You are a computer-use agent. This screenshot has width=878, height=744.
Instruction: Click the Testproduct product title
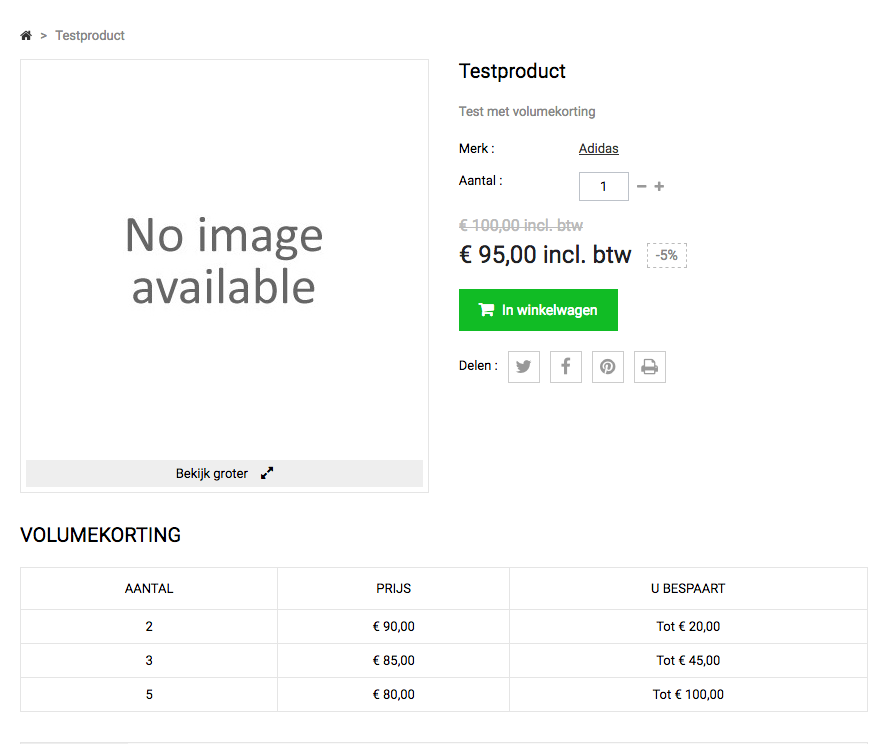512,72
